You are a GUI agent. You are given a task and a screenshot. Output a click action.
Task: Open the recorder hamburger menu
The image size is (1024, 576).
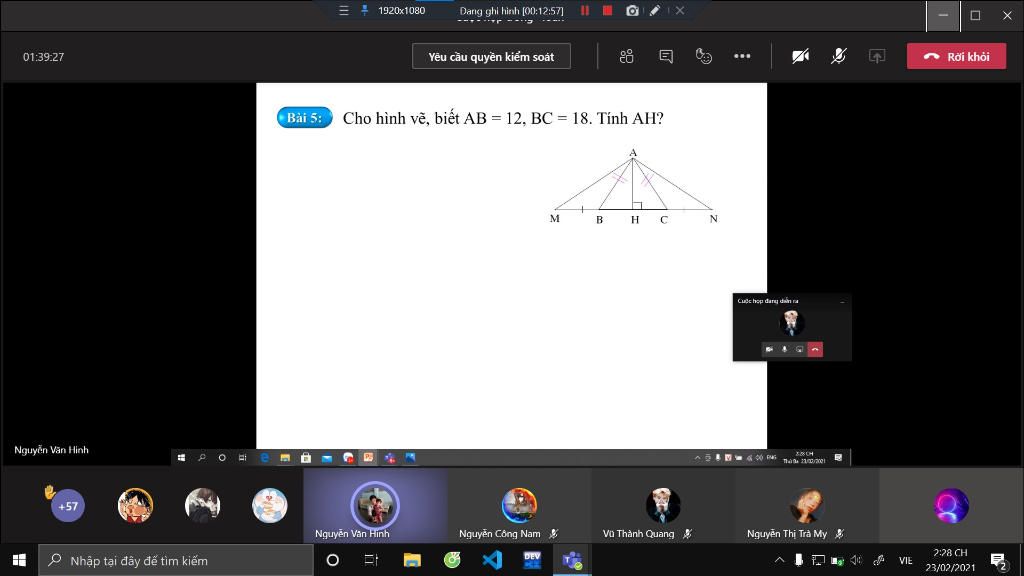pyautogui.click(x=344, y=10)
